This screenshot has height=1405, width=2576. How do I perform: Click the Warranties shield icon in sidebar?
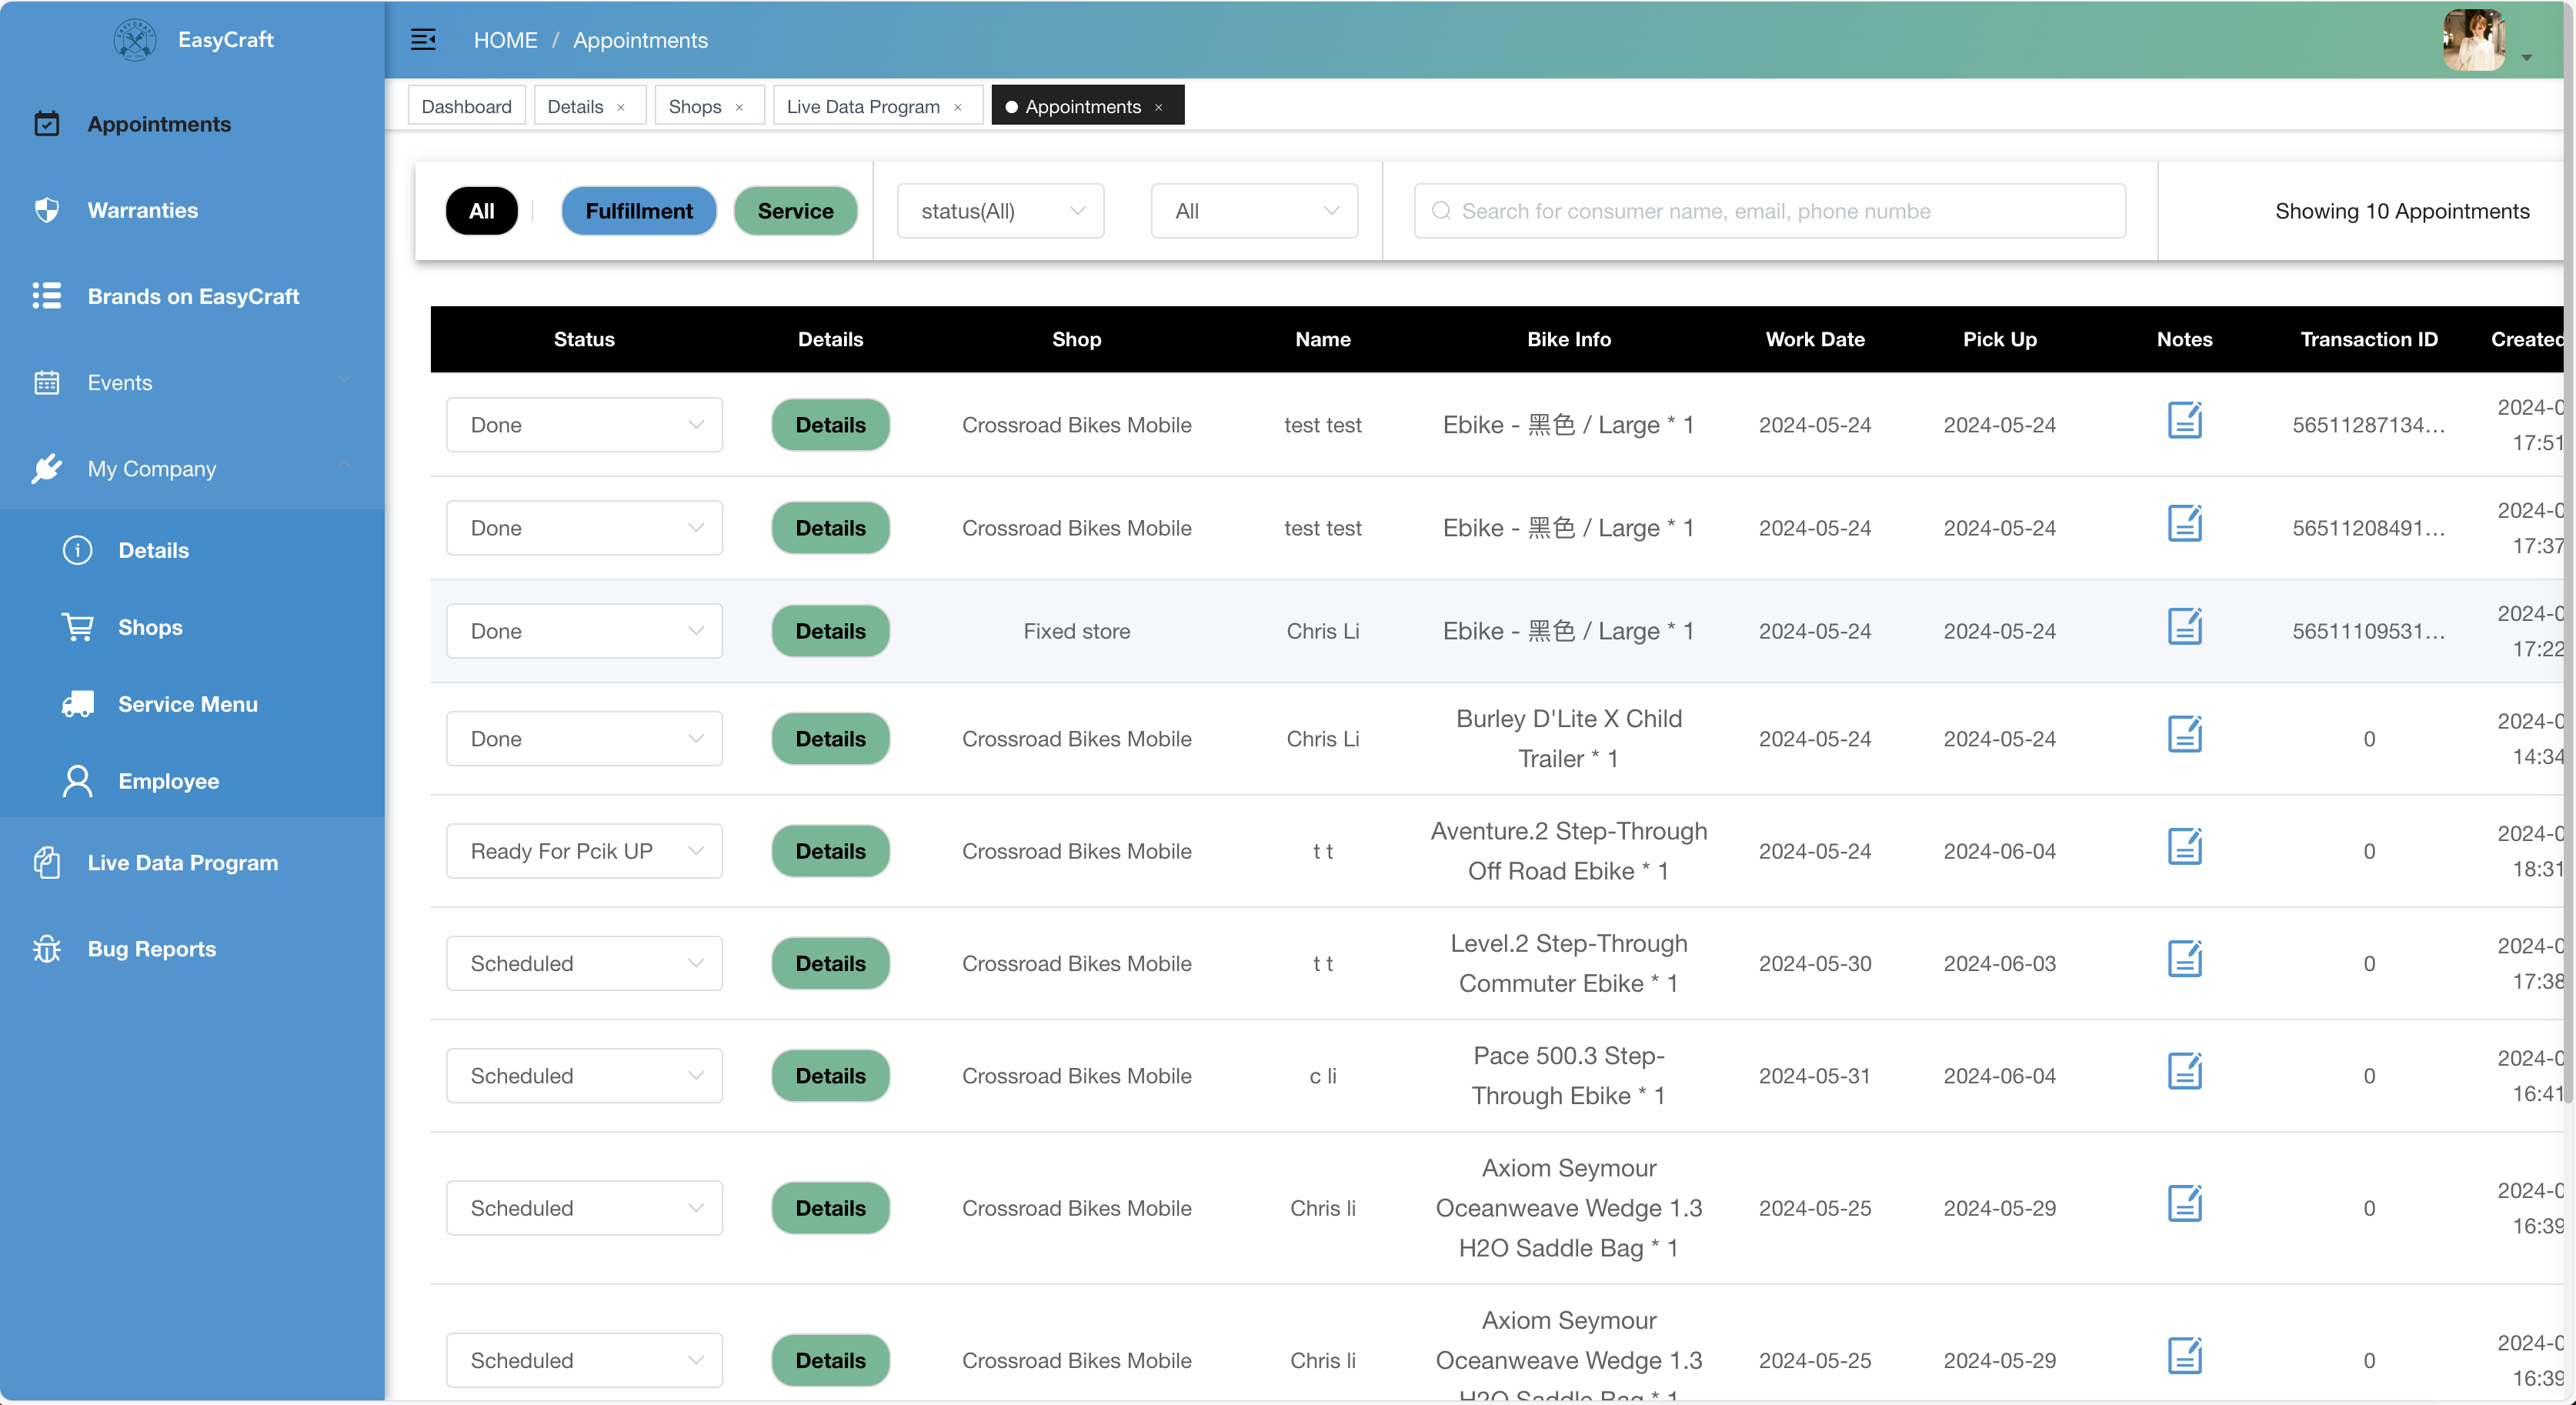click(x=47, y=210)
